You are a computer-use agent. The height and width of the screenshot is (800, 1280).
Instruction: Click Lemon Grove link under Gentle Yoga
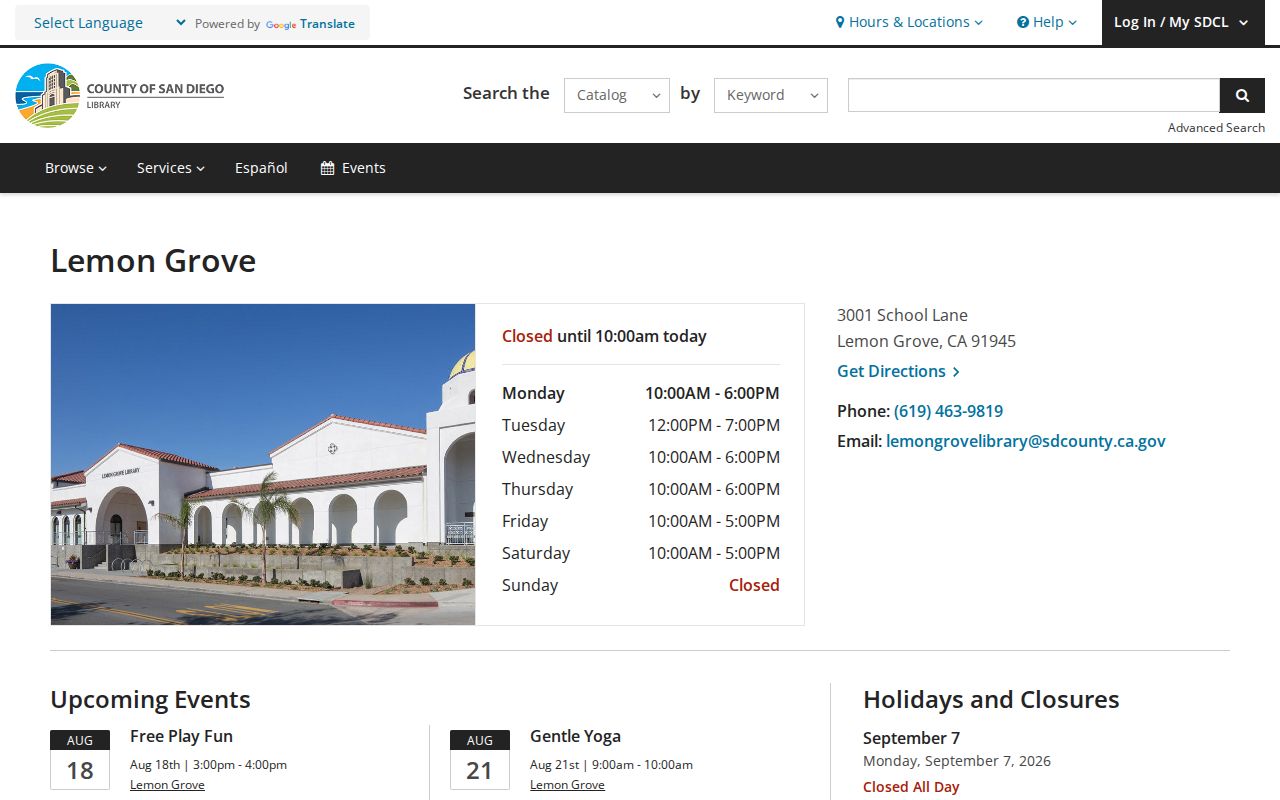[x=567, y=785]
